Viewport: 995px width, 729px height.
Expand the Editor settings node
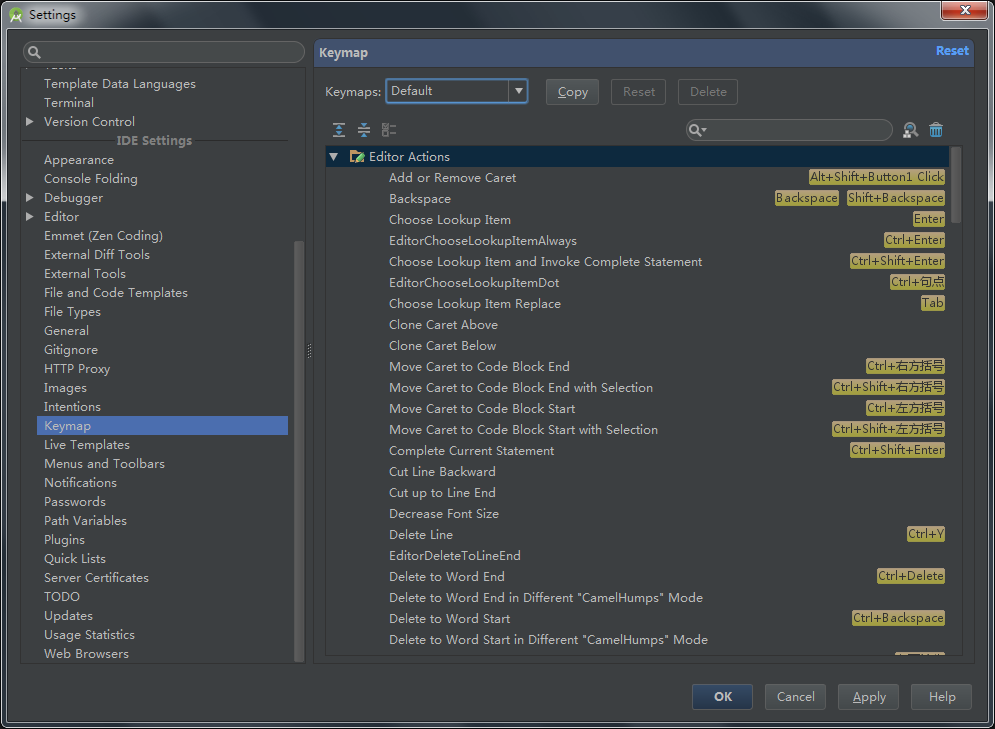pos(30,217)
